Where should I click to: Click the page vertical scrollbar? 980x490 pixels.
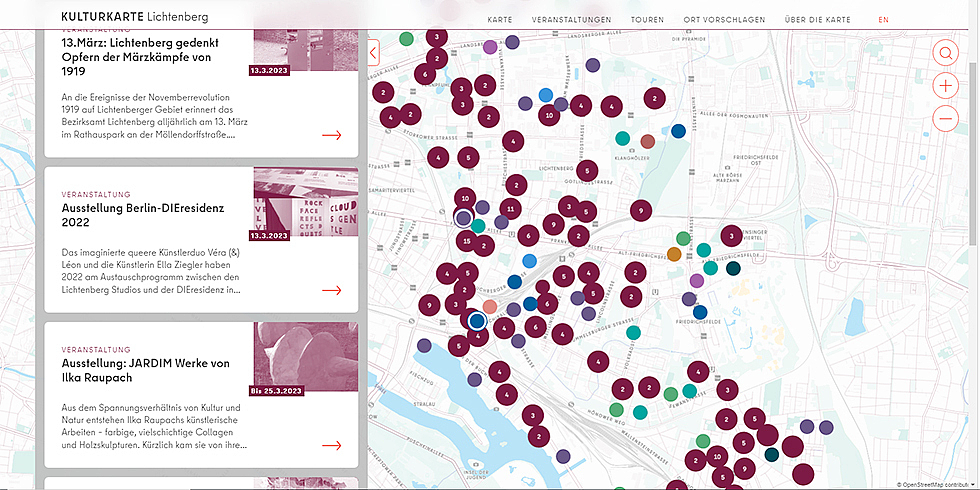tap(974, 153)
